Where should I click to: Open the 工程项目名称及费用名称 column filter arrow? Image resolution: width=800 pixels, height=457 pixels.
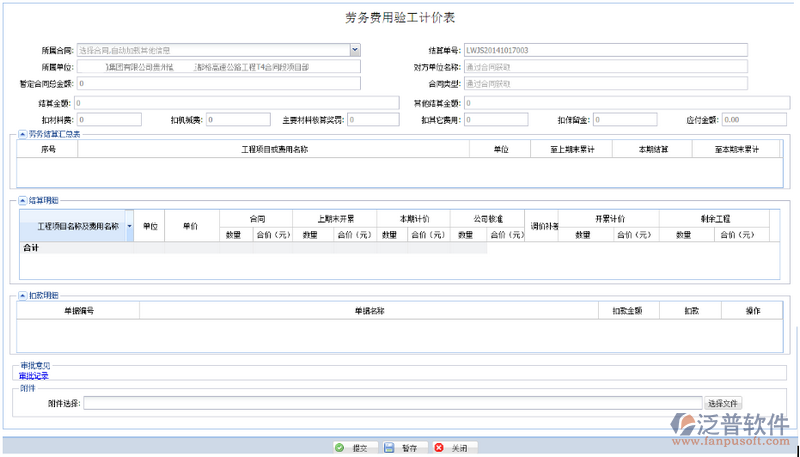129,227
